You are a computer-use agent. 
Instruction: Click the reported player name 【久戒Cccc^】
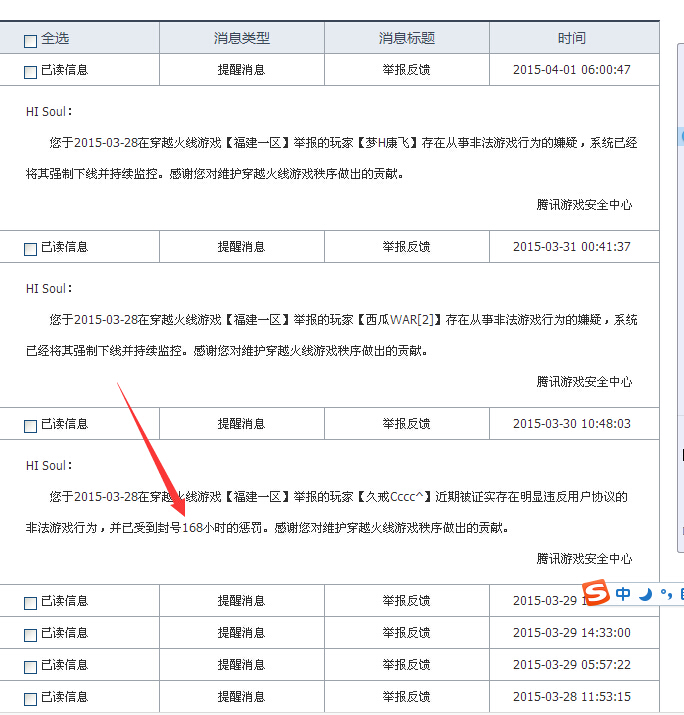point(394,497)
